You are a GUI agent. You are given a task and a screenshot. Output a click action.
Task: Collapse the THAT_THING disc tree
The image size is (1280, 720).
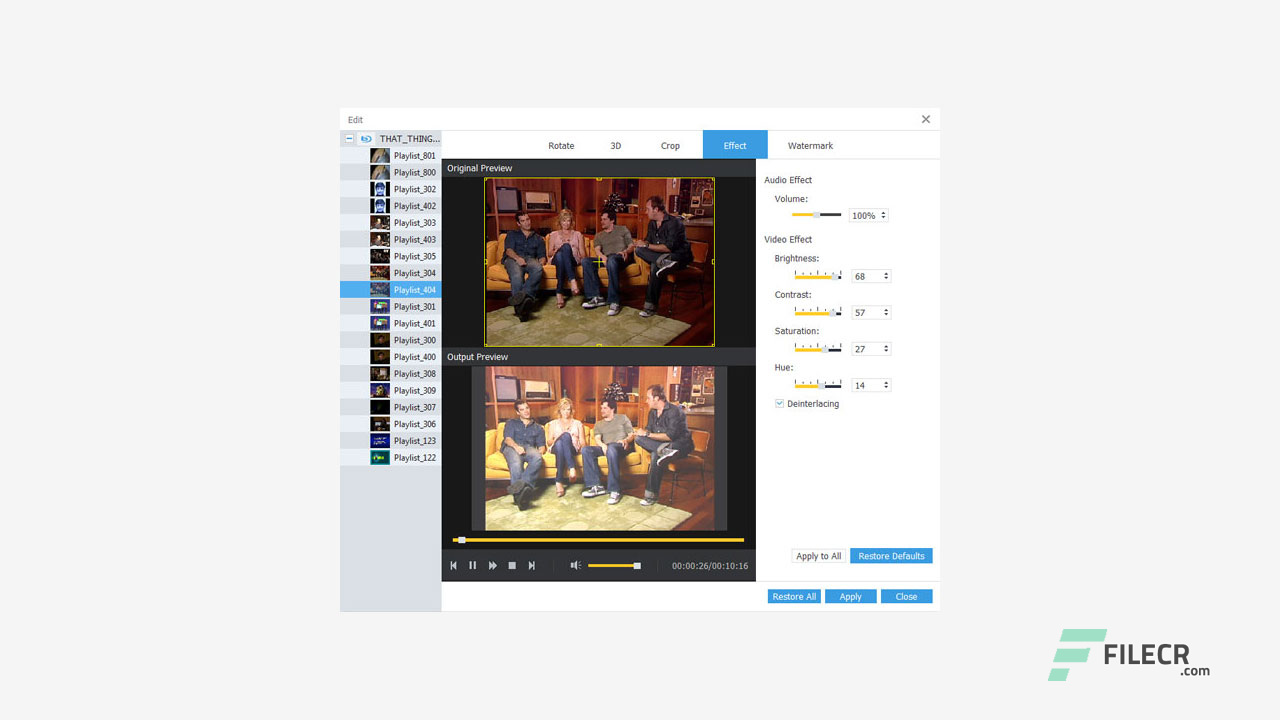pyautogui.click(x=349, y=139)
